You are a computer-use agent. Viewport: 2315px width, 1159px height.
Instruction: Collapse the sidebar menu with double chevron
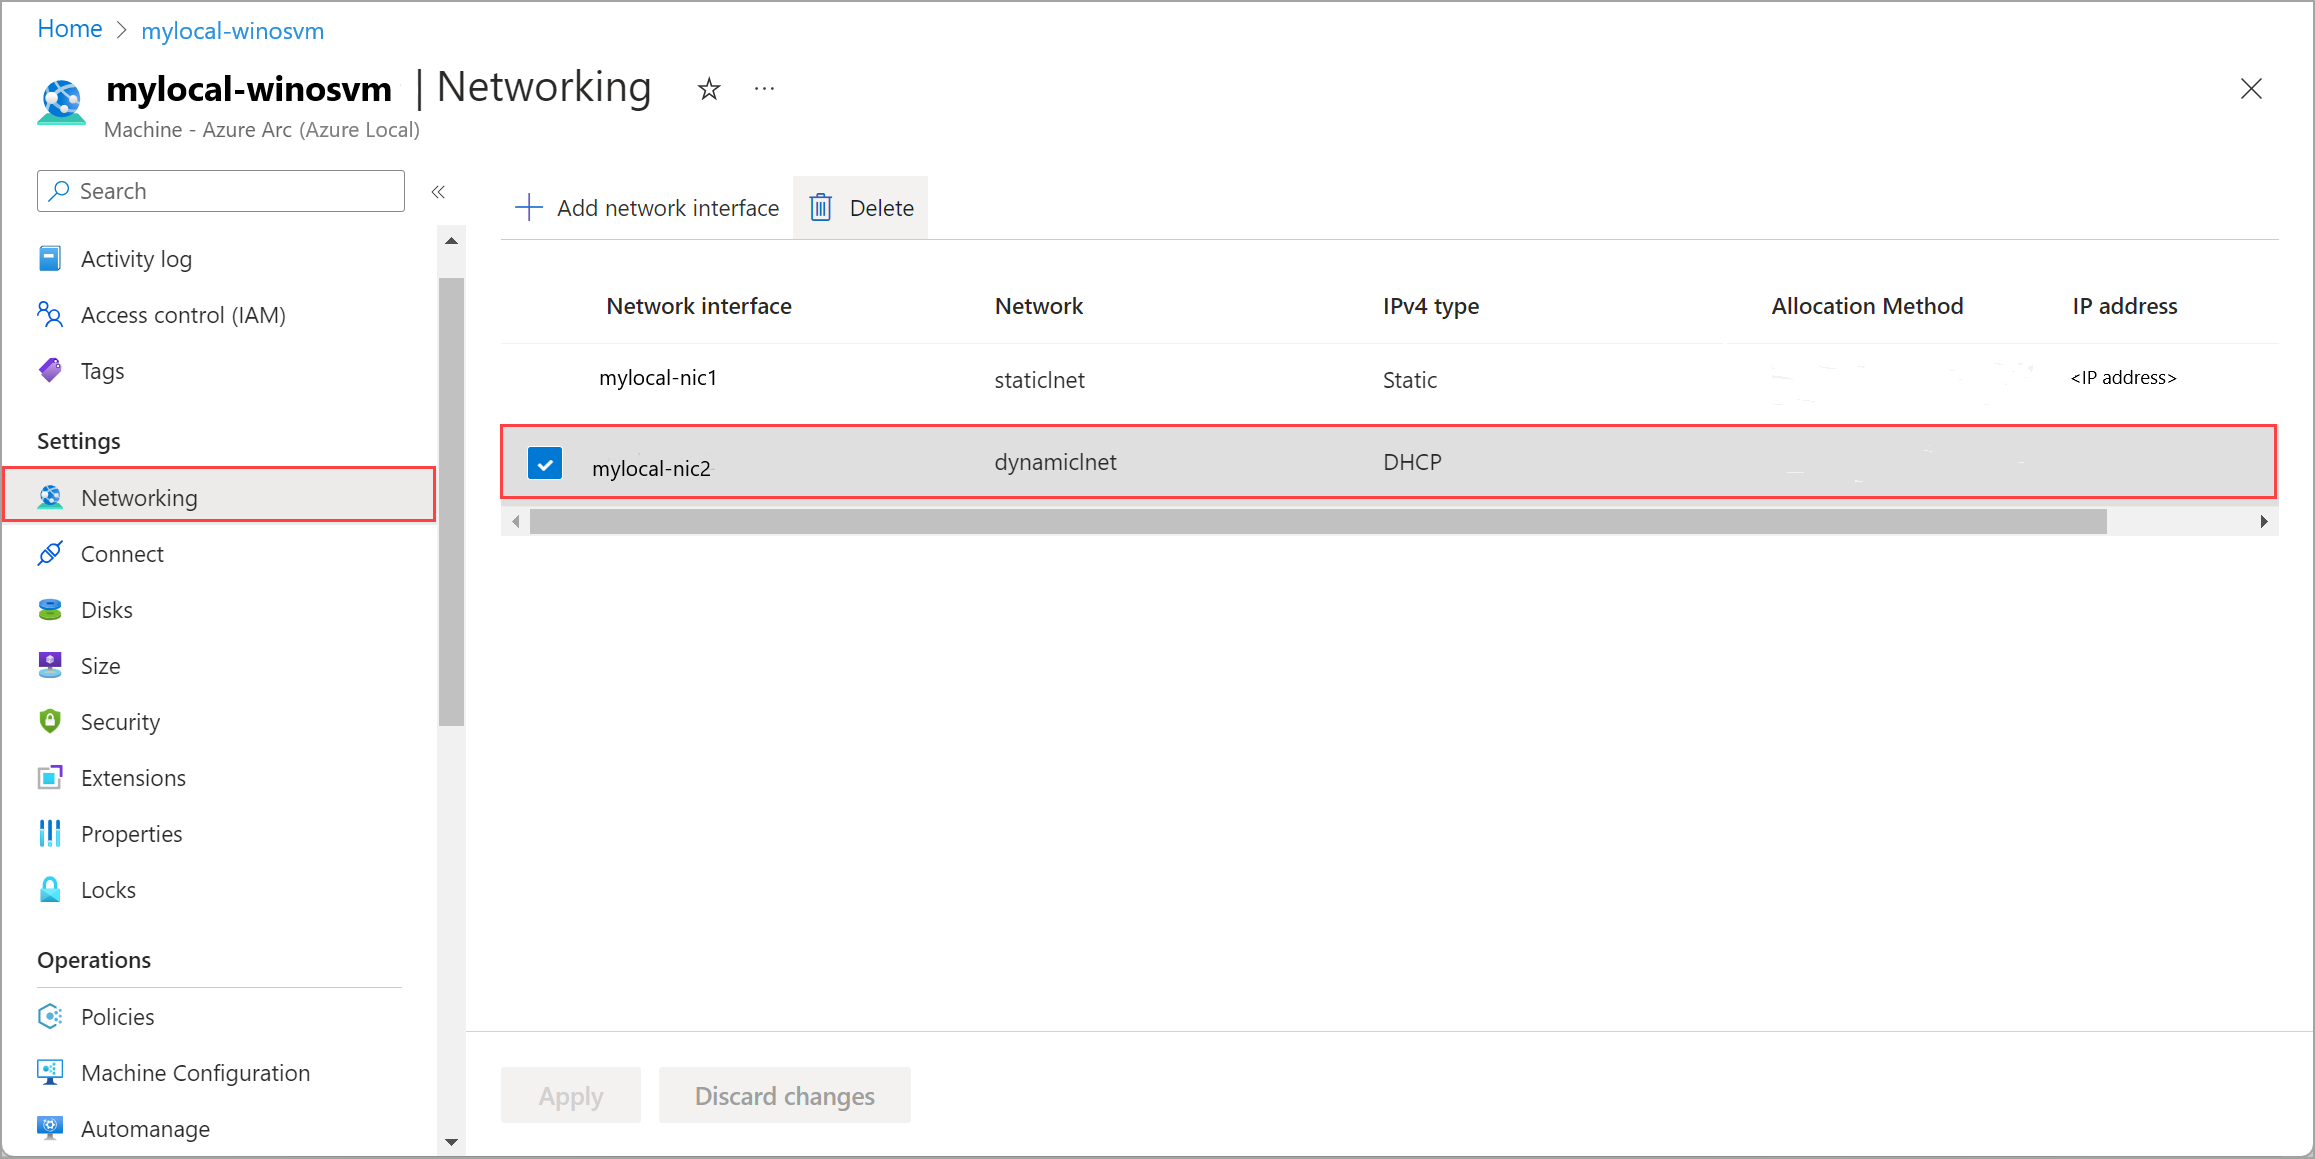point(438,192)
